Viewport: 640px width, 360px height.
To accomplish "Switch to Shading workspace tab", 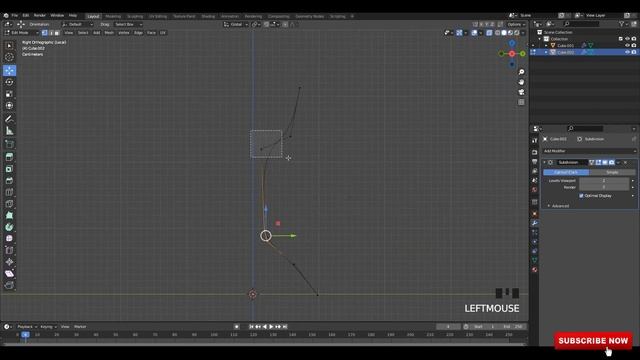I will (208, 16).
